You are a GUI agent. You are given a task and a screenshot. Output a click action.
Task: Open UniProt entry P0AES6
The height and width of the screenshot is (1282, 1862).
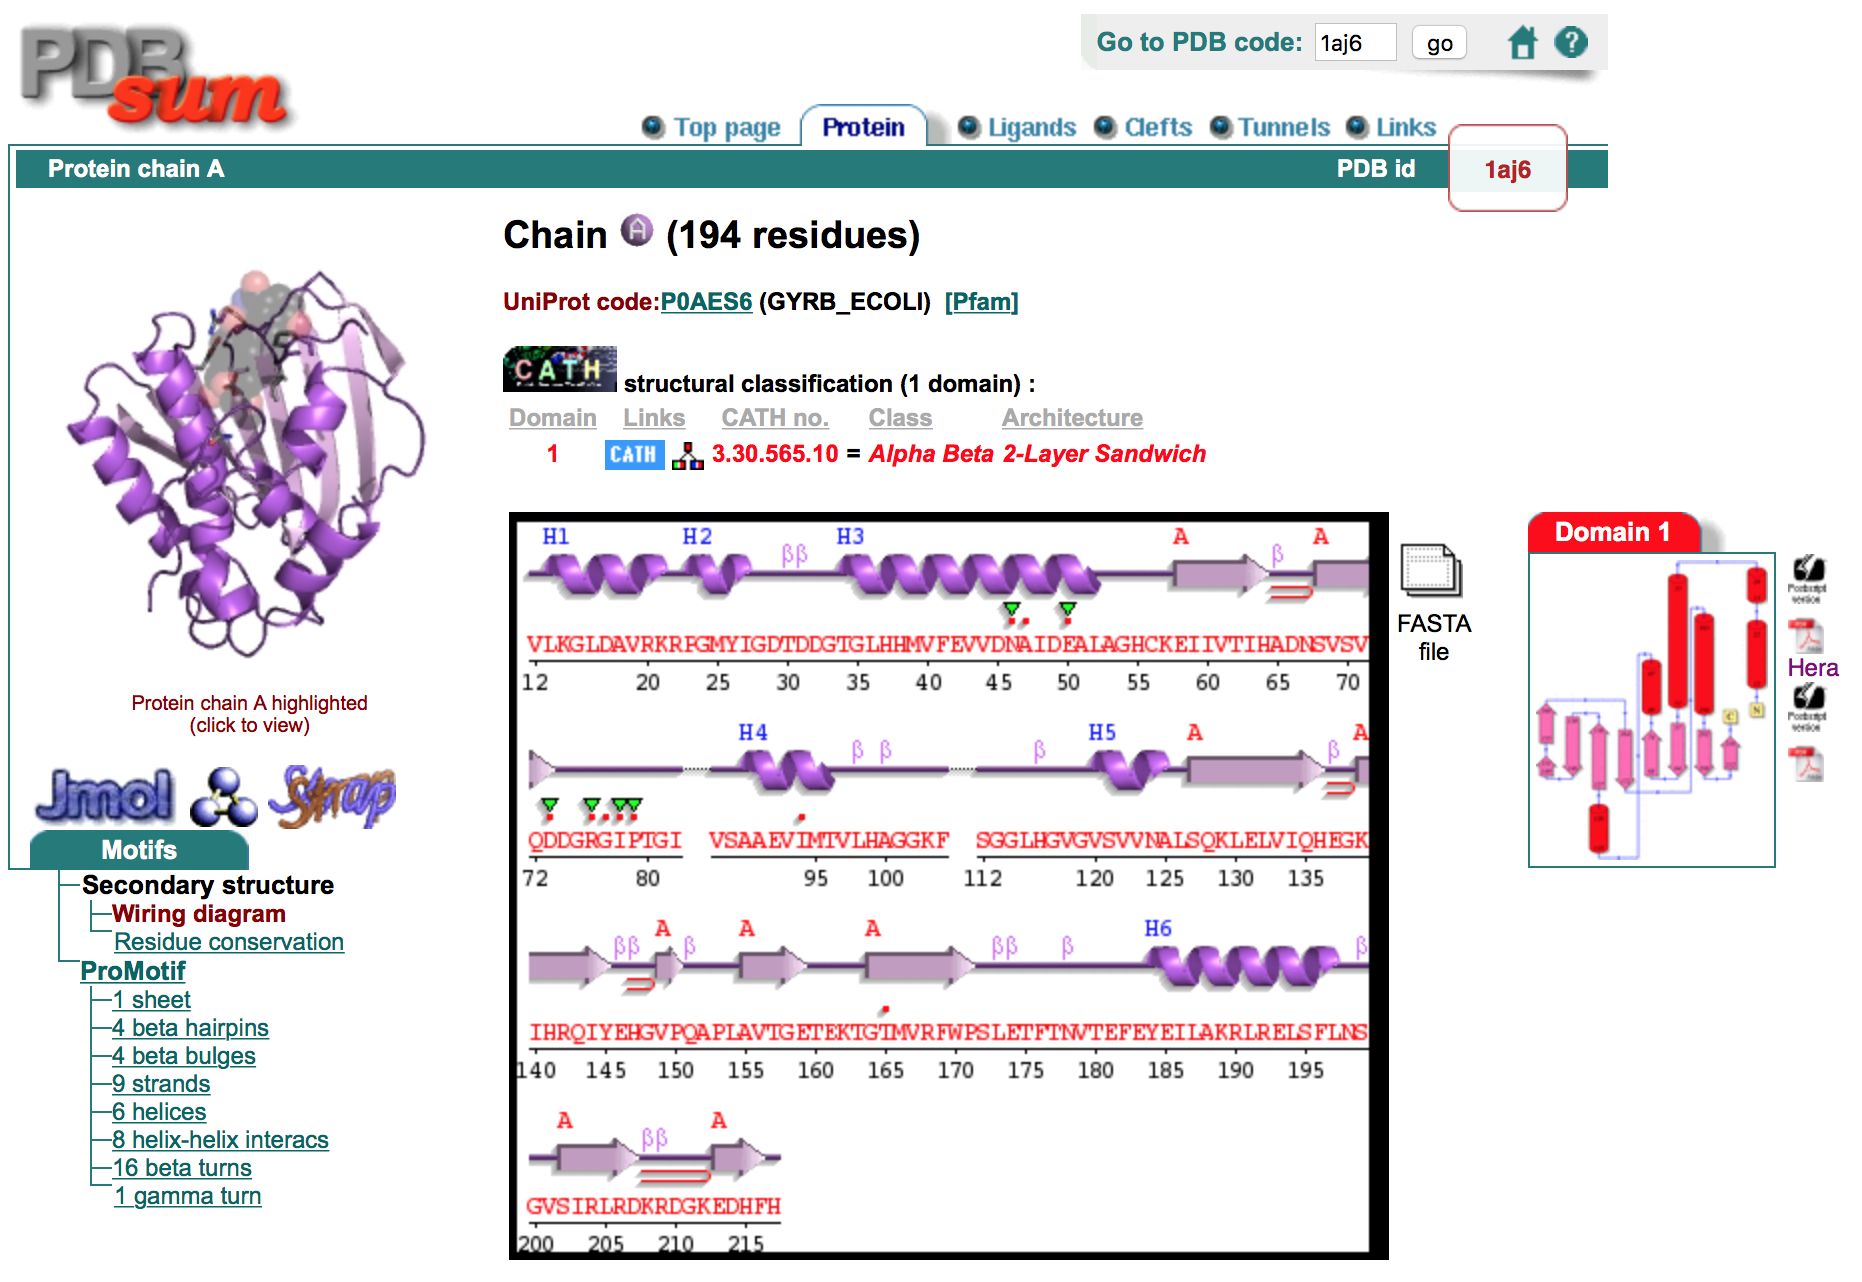click(706, 301)
